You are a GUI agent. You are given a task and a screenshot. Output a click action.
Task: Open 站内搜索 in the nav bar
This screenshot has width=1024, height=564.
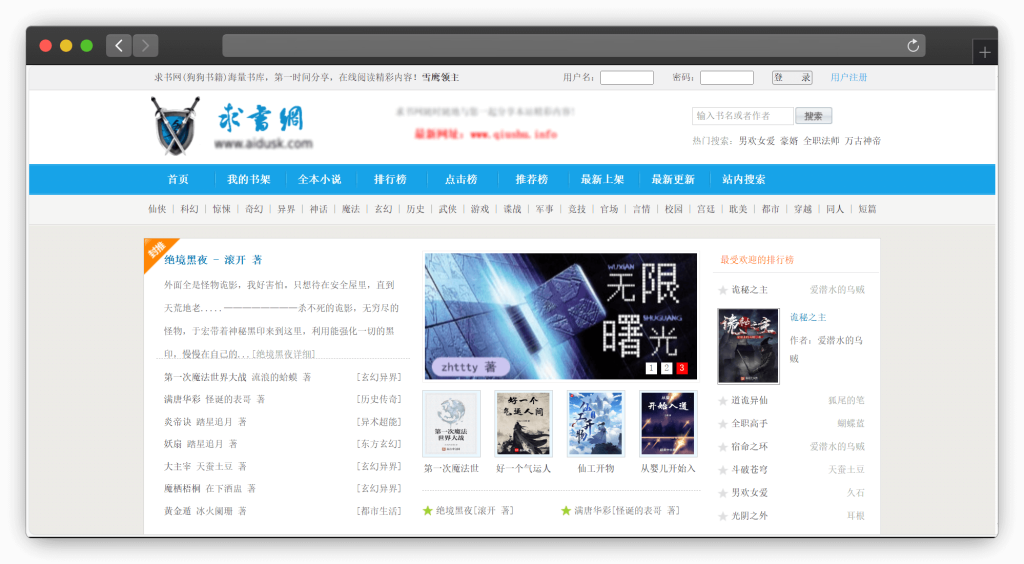(x=744, y=180)
